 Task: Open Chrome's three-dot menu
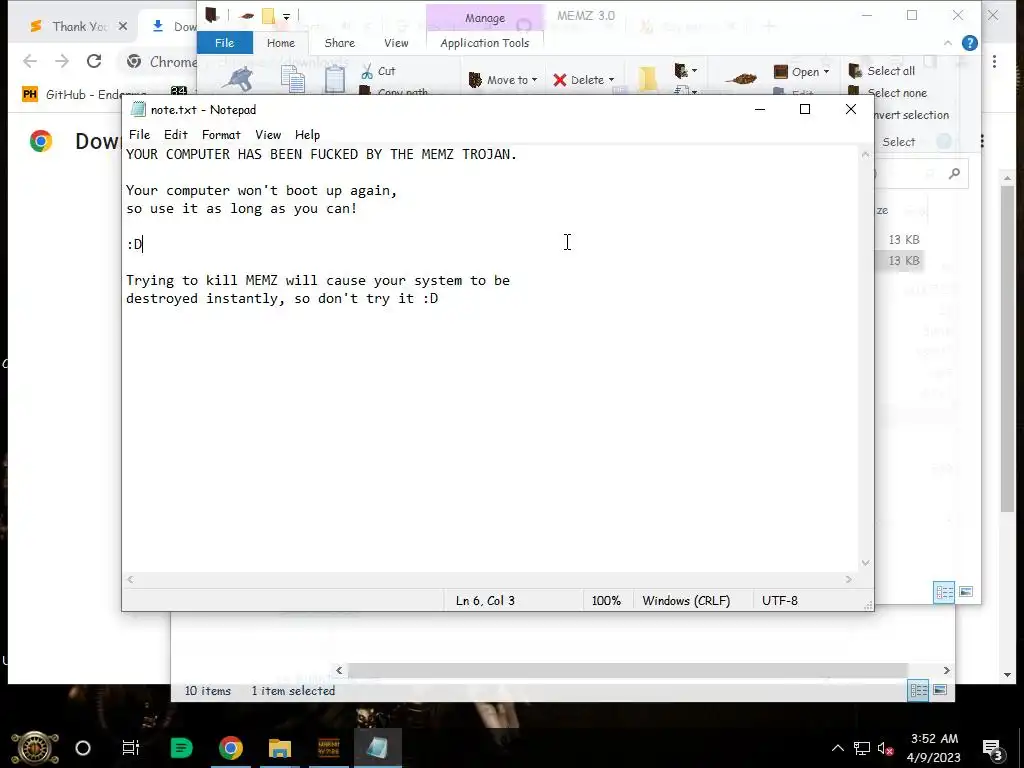pyautogui.click(x=995, y=61)
